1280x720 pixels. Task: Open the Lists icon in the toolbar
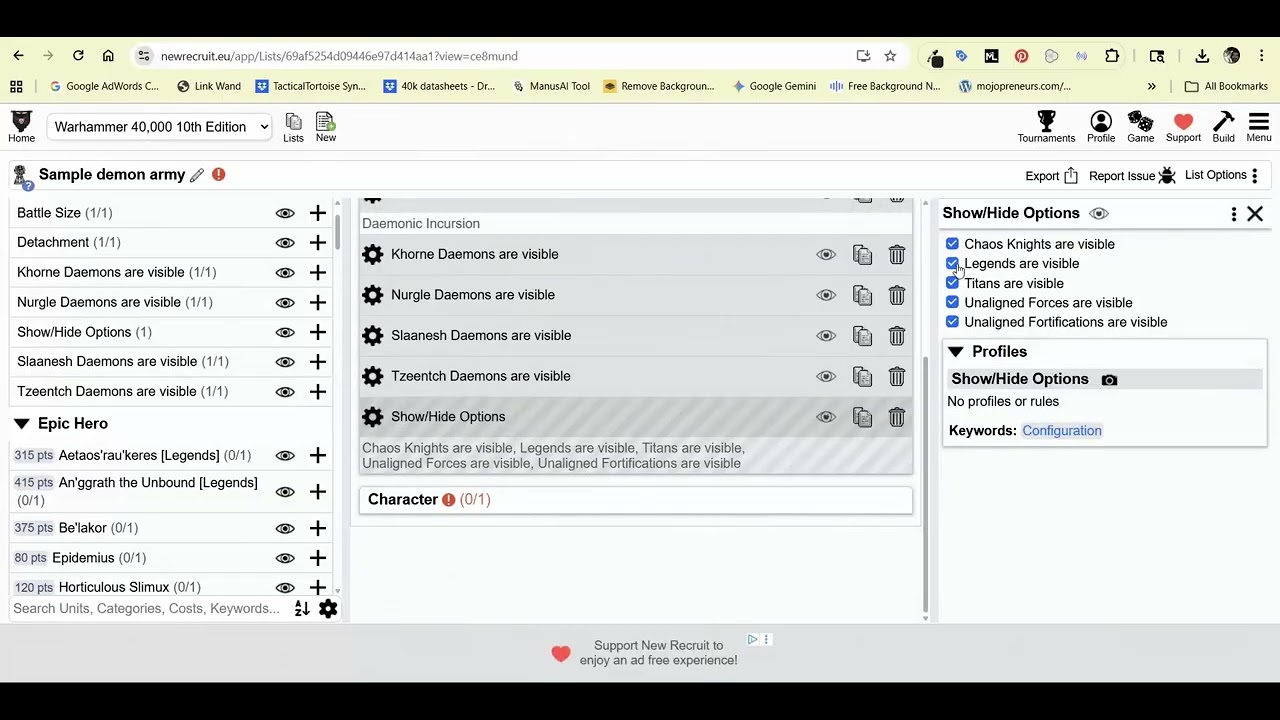pos(293,127)
